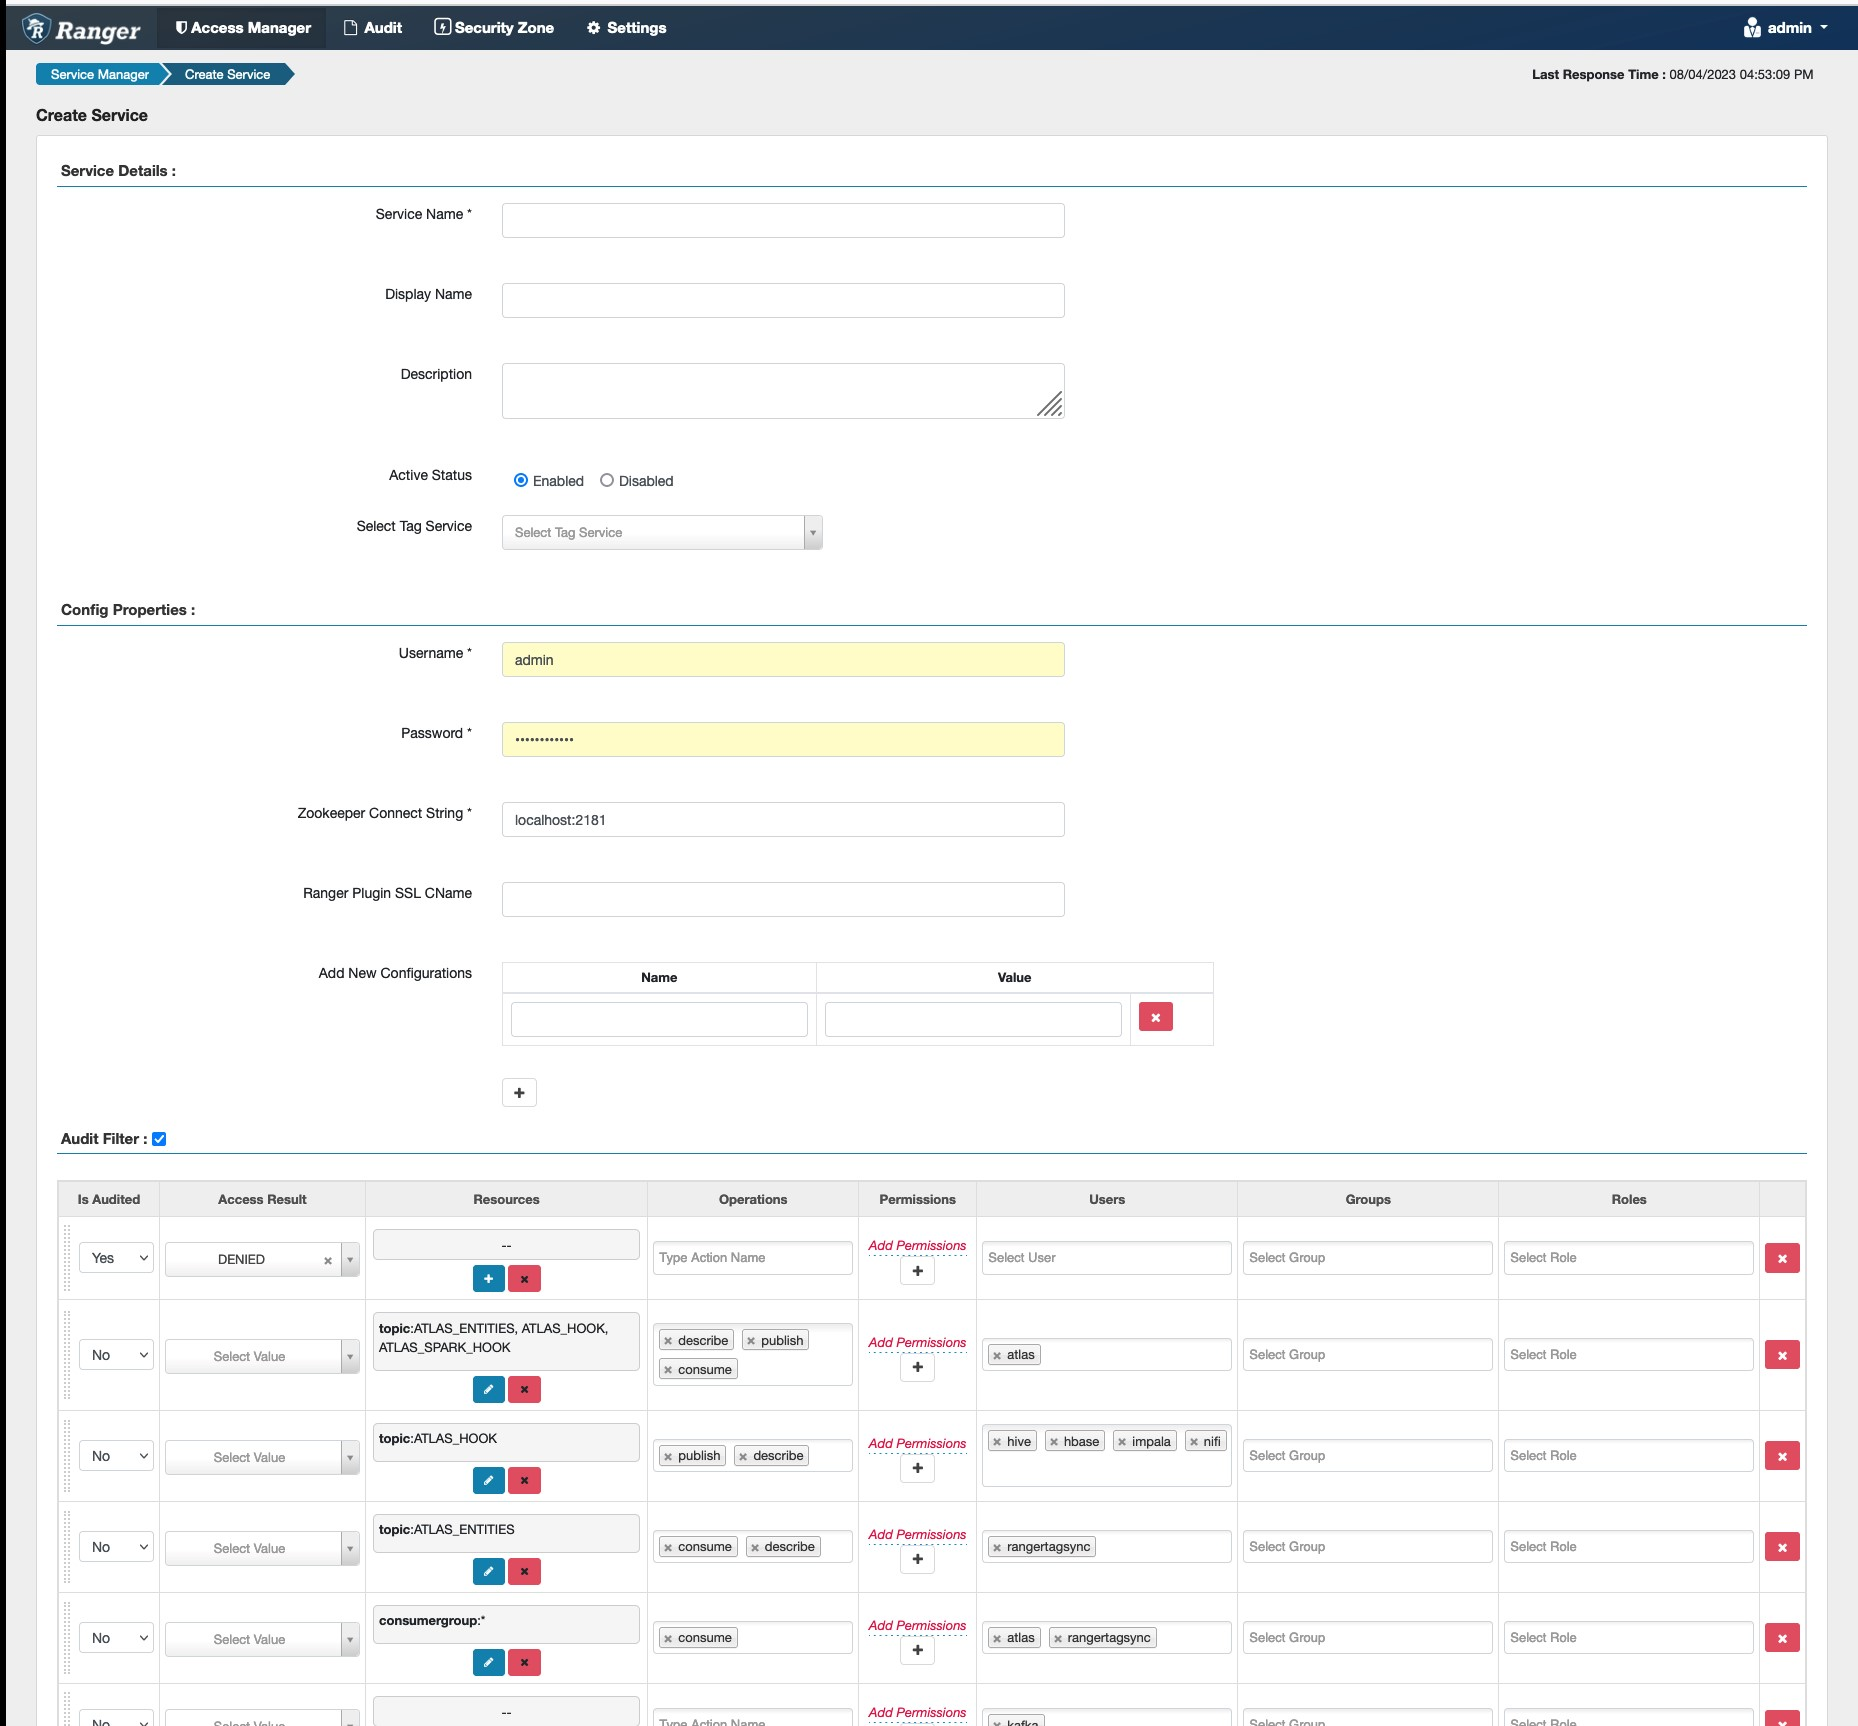Open Is Audited dropdown in consumergroup row
Image resolution: width=1858 pixels, height=1726 pixels.
coord(117,1638)
